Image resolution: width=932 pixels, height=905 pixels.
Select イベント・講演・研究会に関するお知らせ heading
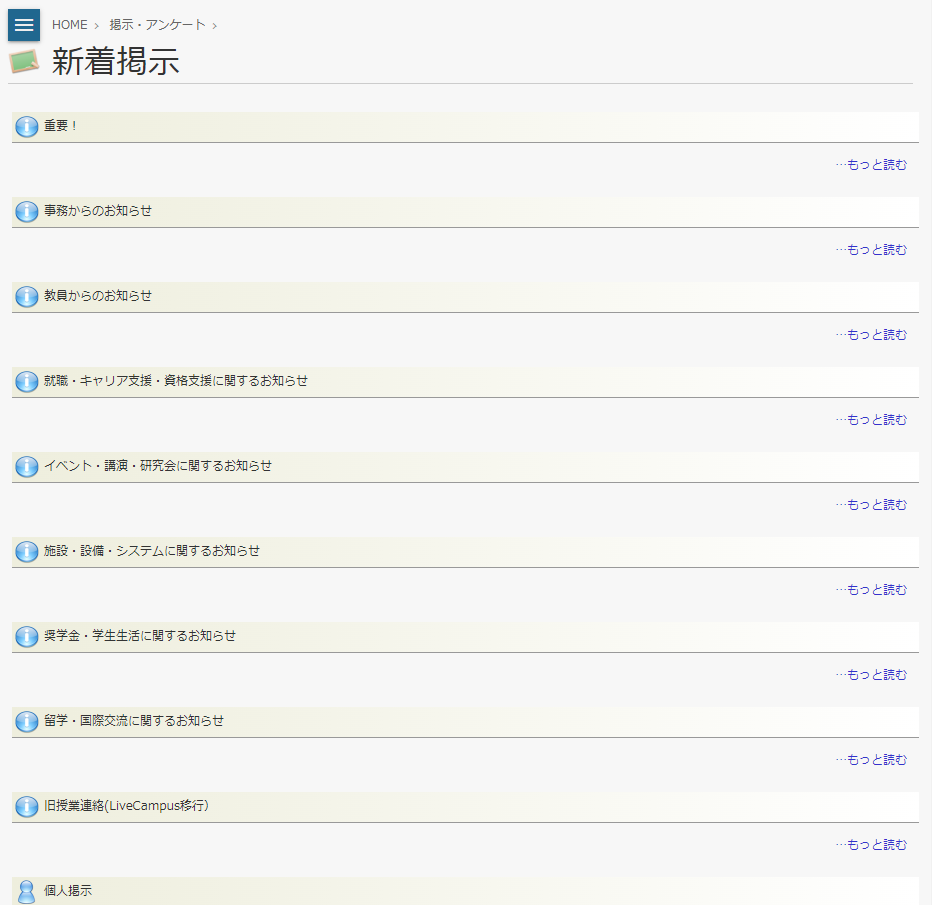click(158, 465)
